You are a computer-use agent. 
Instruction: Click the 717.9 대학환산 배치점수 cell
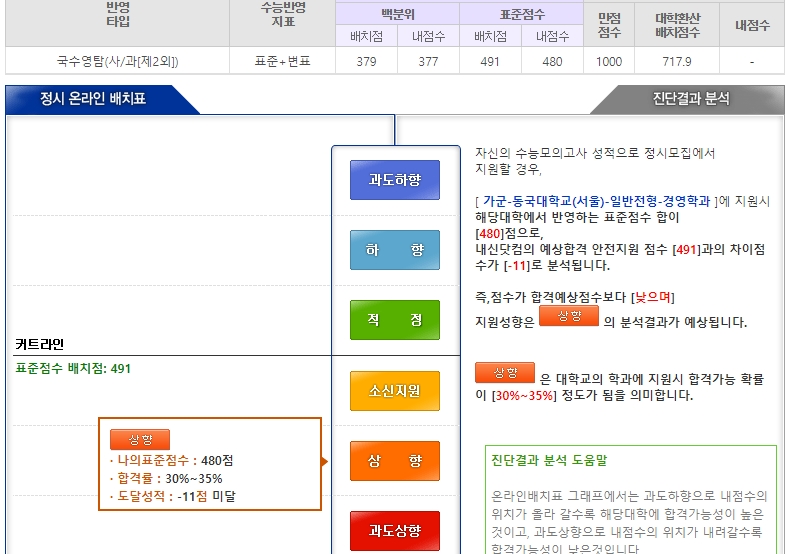pyautogui.click(x=677, y=61)
